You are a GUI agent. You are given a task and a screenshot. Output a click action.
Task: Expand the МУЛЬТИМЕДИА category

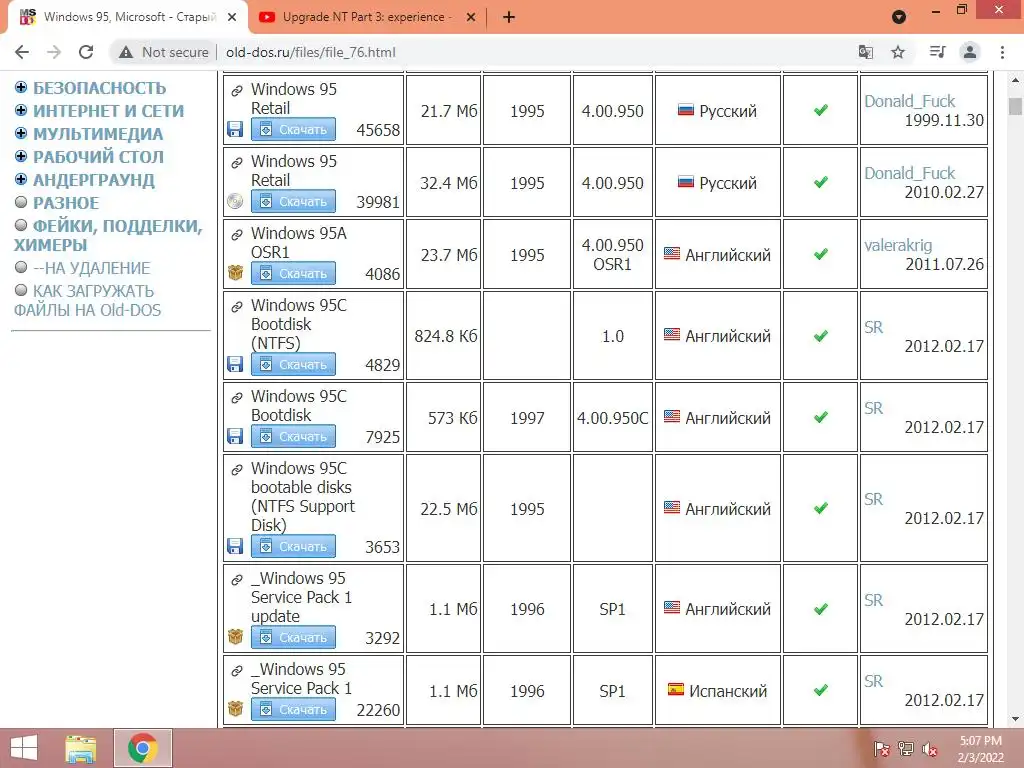point(21,133)
